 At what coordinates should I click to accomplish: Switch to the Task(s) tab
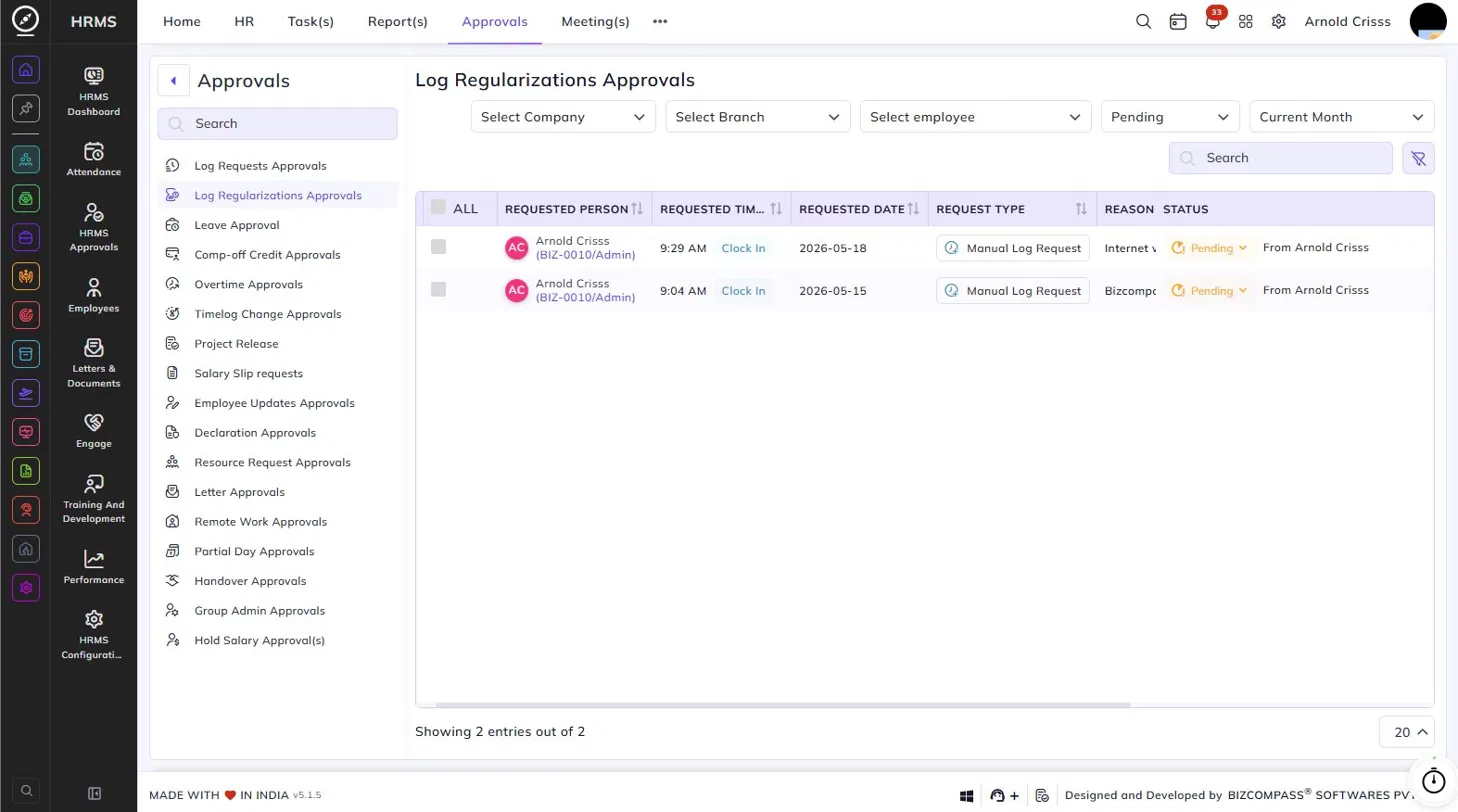(311, 21)
